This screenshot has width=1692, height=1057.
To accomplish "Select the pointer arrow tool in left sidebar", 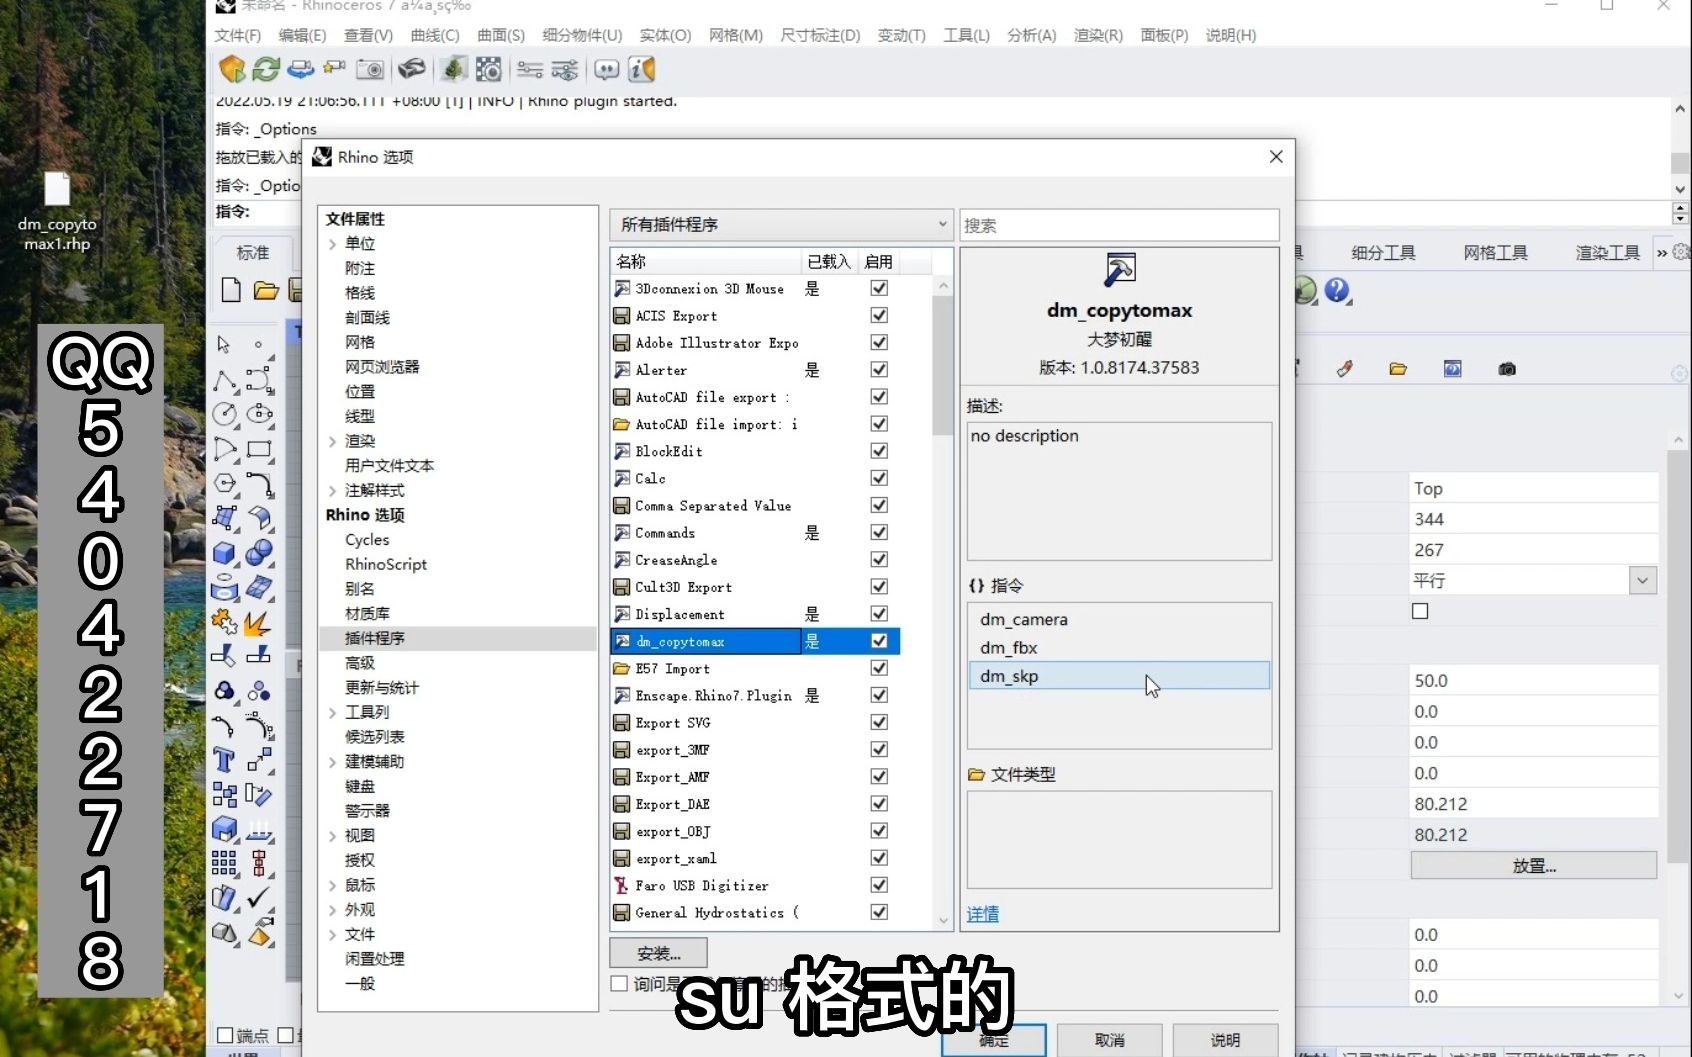I will click(224, 344).
